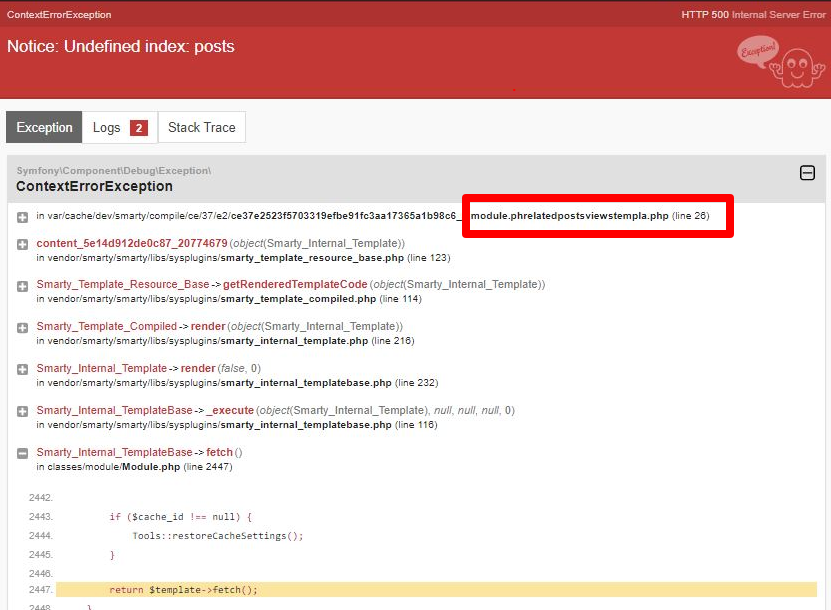This screenshot has width=831, height=610.
Task: Click the 'Notice: Undefined index: posts' heading
Action: pyautogui.click(x=120, y=47)
